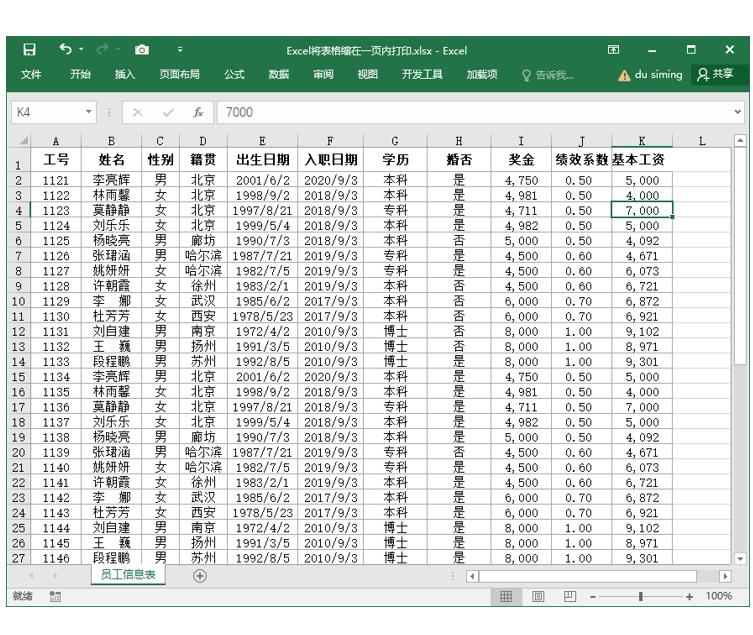Click previous sheet navigation arrow
The image size is (753, 635).
click(x=32, y=575)
